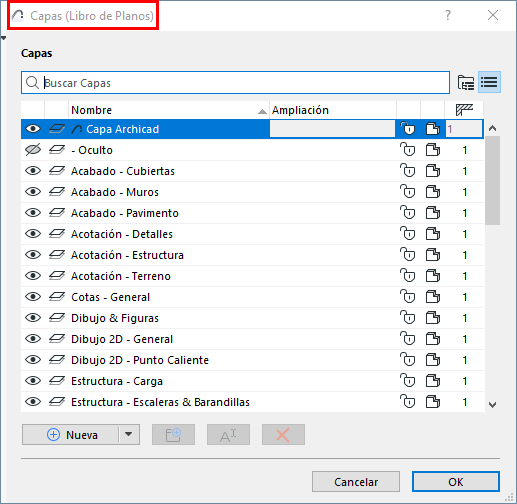
Task: Open the Nueva button dropdown arrow
Action: click(129, 434)
